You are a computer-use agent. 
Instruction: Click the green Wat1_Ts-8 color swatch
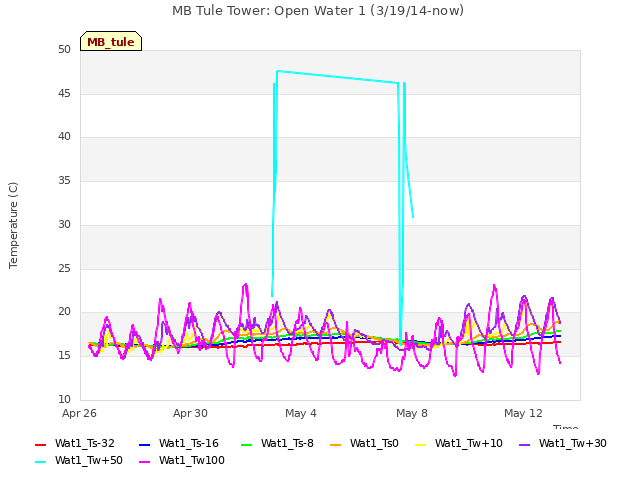[x=247, y=444]
